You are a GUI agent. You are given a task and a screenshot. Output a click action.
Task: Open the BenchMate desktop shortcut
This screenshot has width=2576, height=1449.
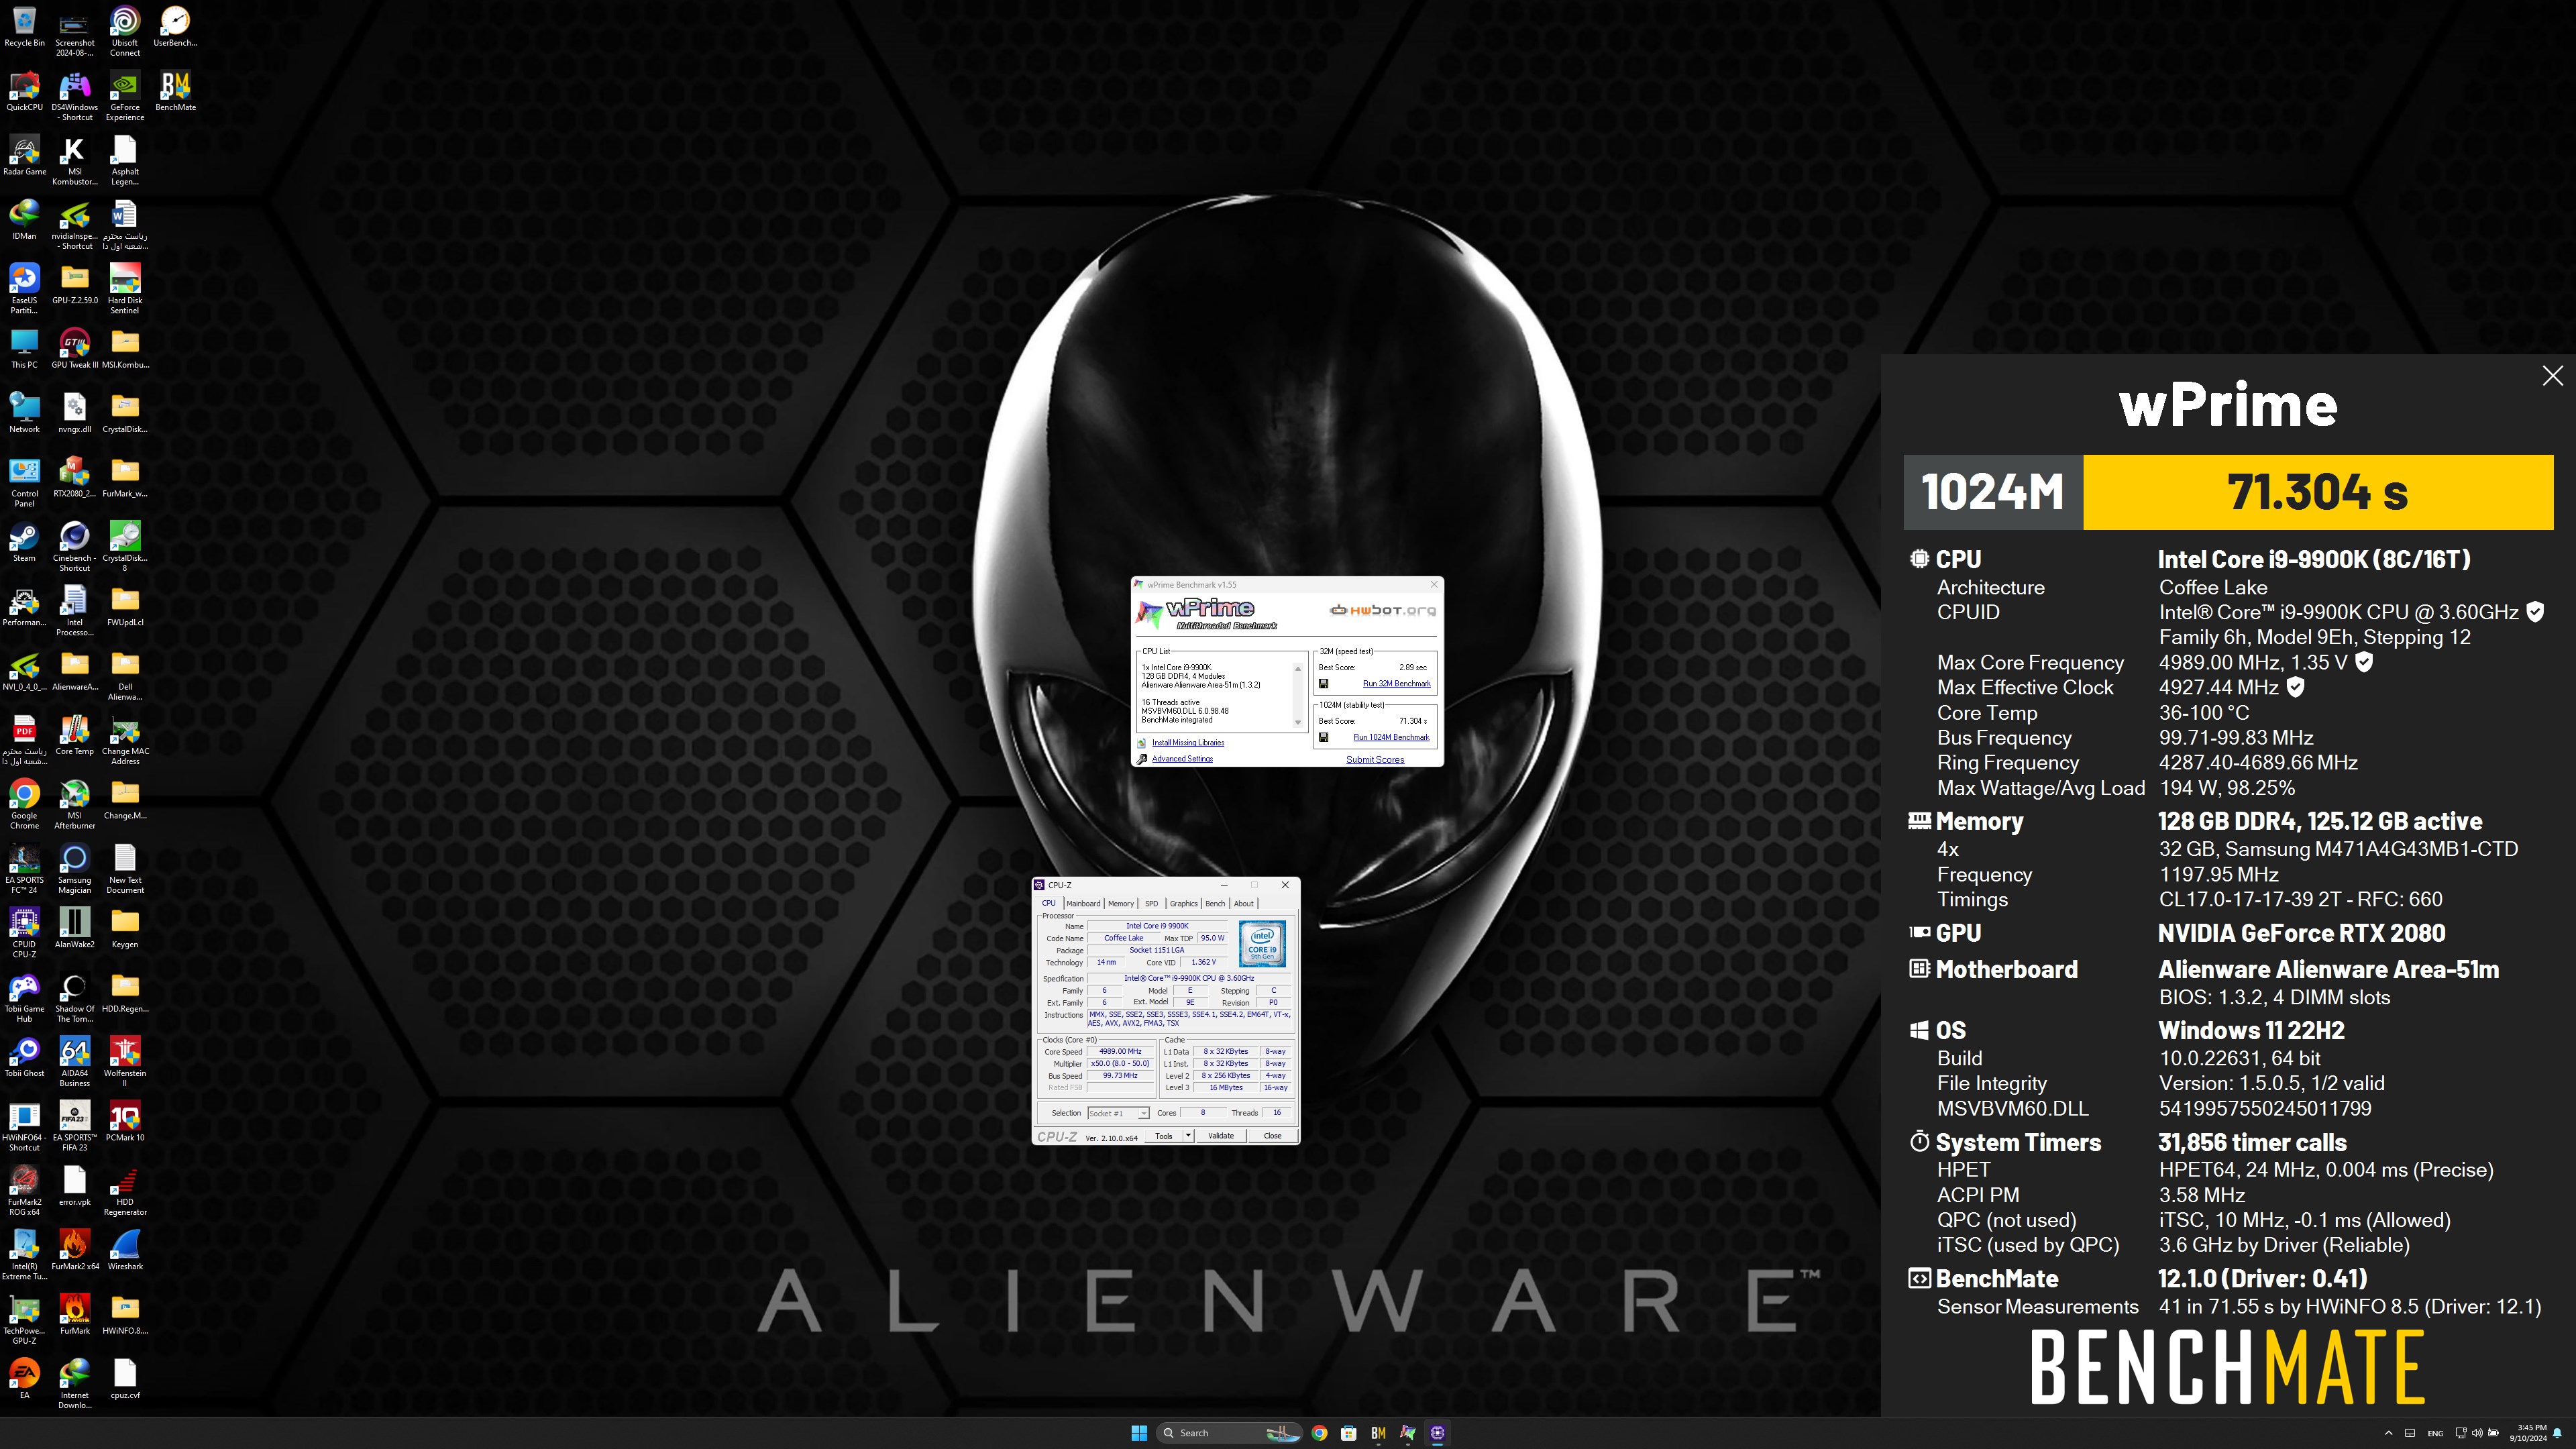(x=175, y=92)
